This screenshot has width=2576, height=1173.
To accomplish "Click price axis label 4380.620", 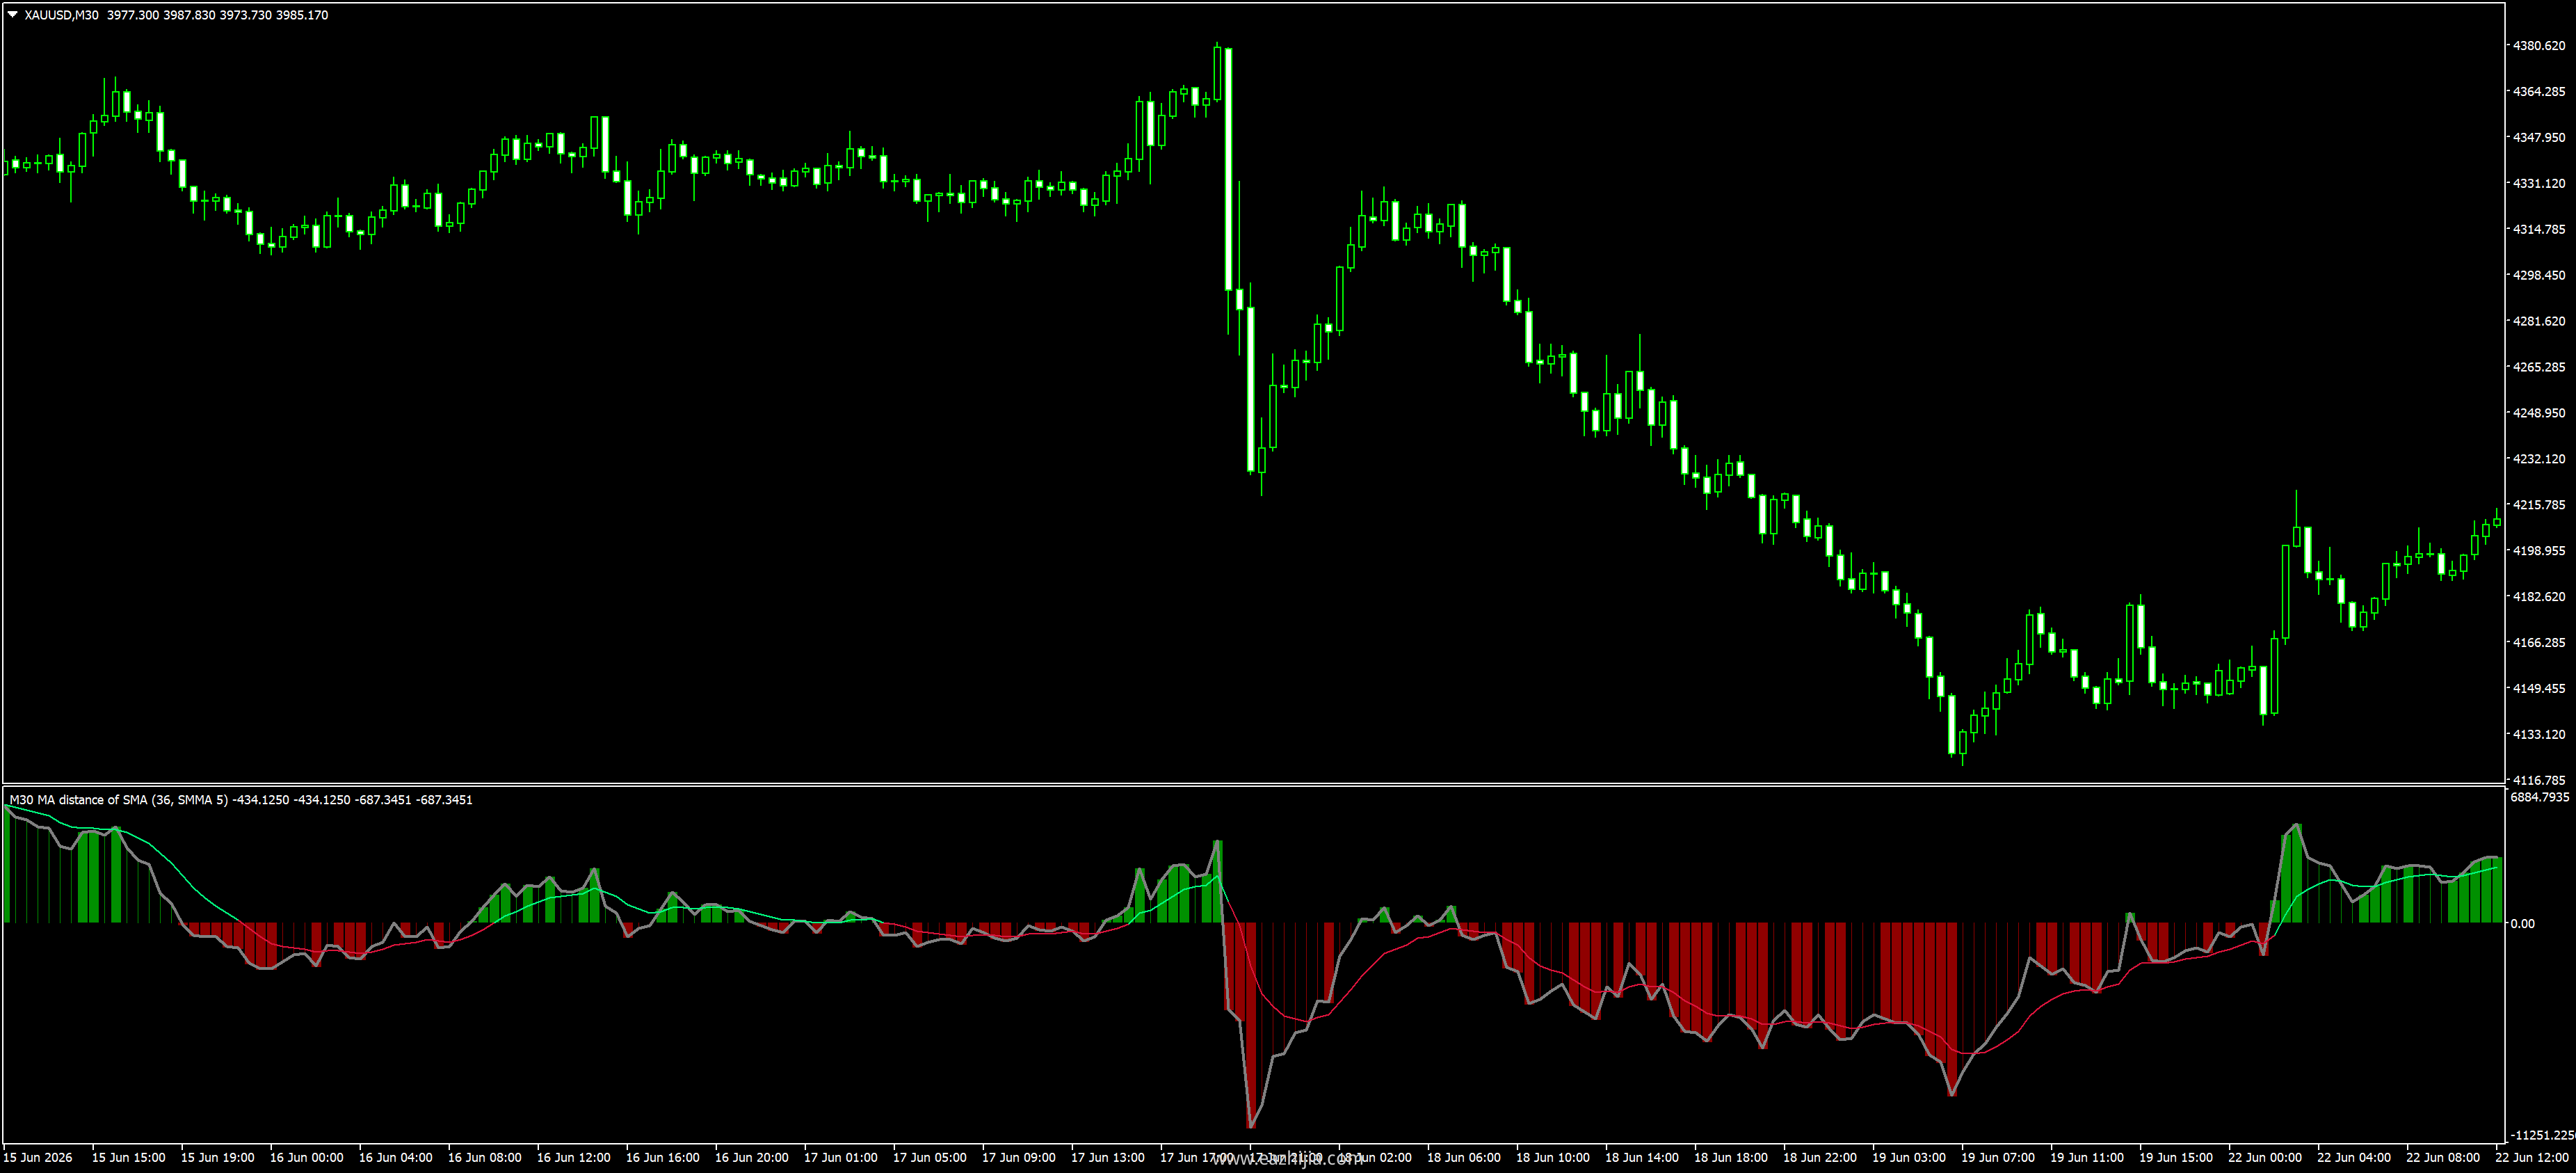I will pyautogui.click(x=2539, y=46).
